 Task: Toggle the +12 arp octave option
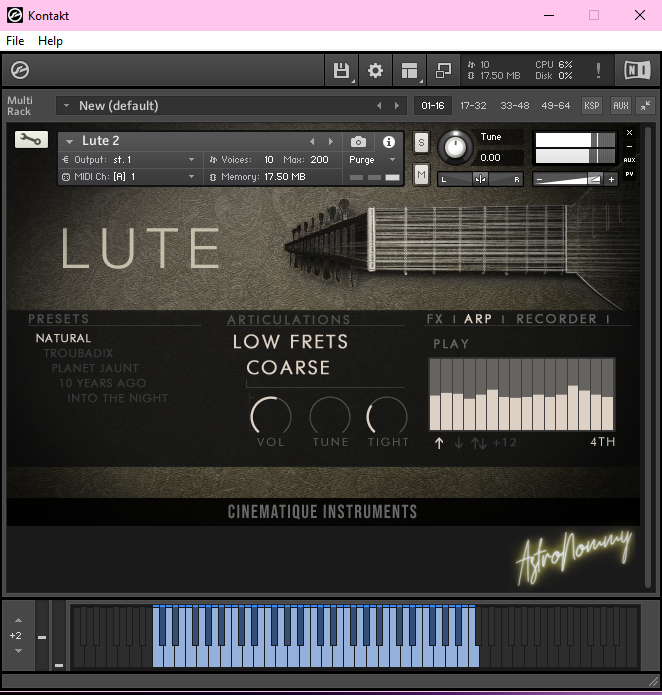[x=504, y=442]
